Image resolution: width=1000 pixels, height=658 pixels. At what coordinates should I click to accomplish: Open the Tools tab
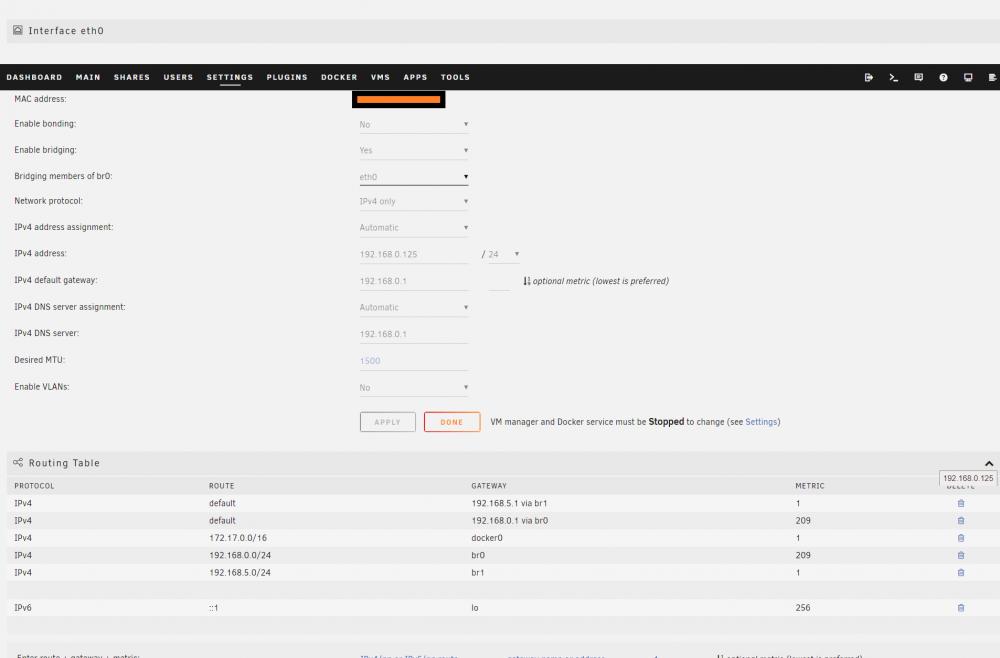tap(455, 77)
